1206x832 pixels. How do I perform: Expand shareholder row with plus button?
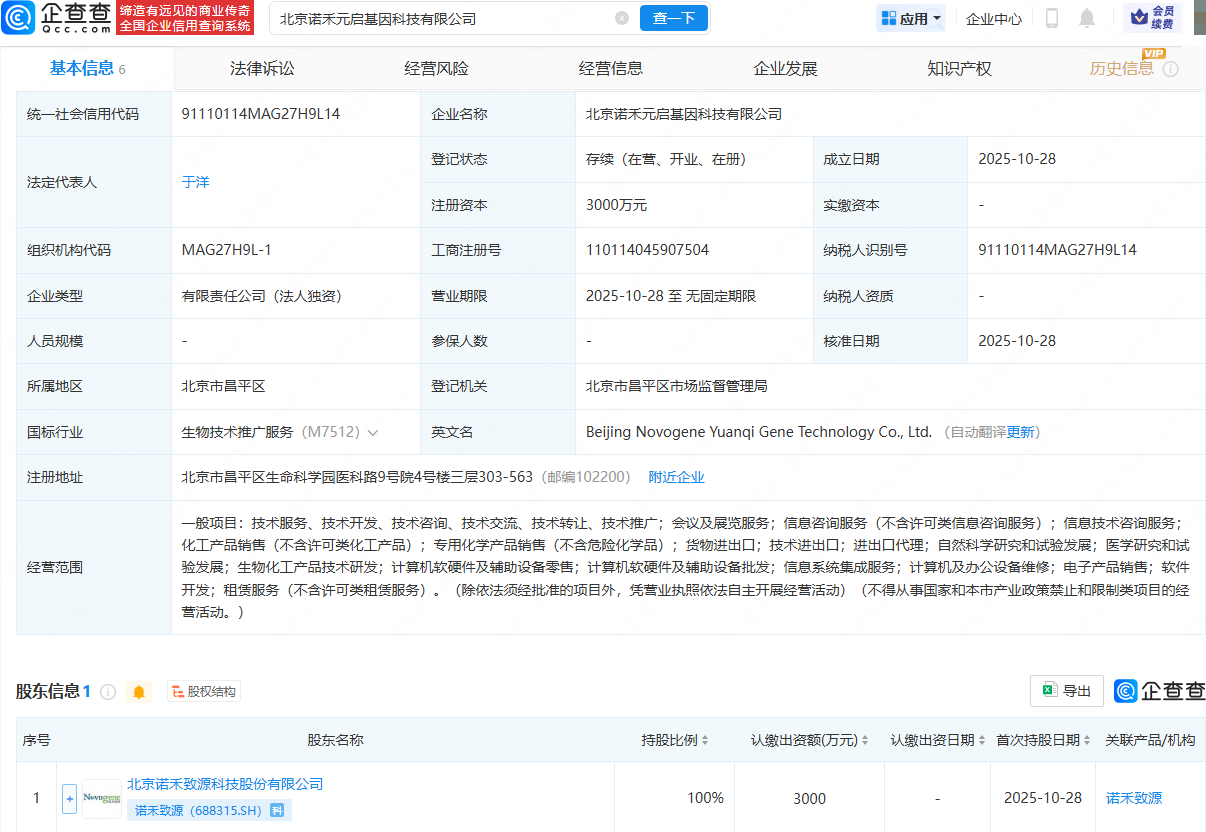(x=69, y=798)
